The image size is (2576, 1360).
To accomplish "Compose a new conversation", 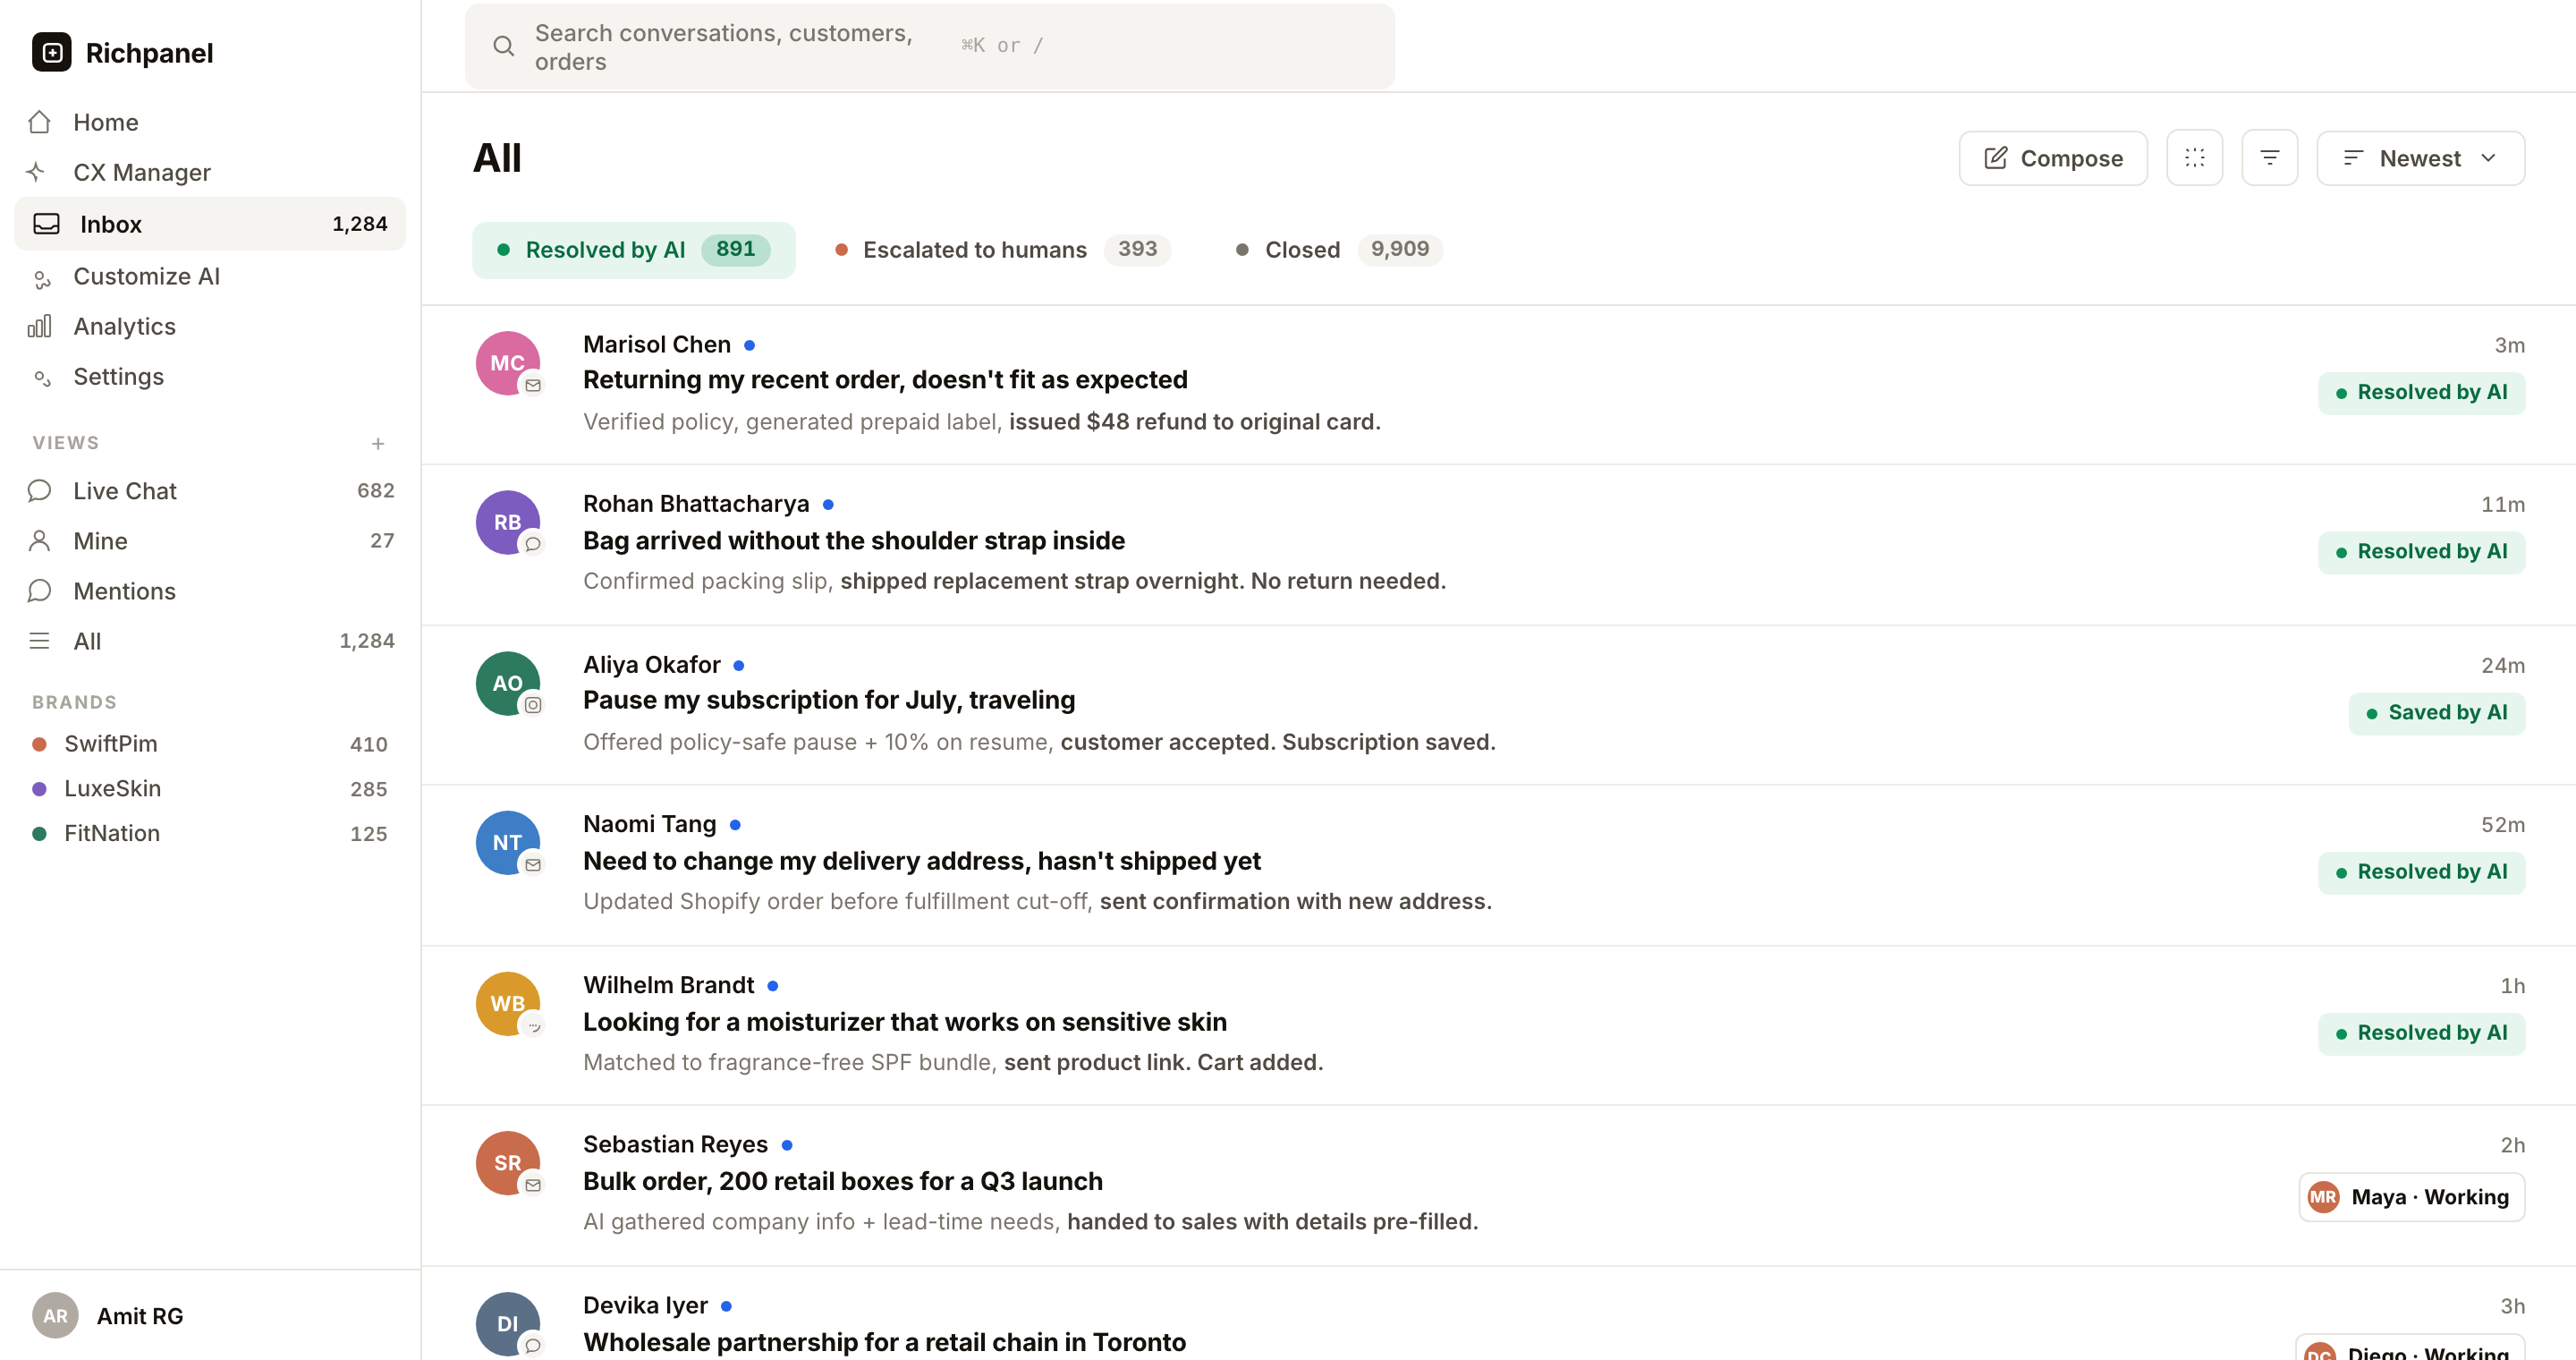I will [2053, 158].
